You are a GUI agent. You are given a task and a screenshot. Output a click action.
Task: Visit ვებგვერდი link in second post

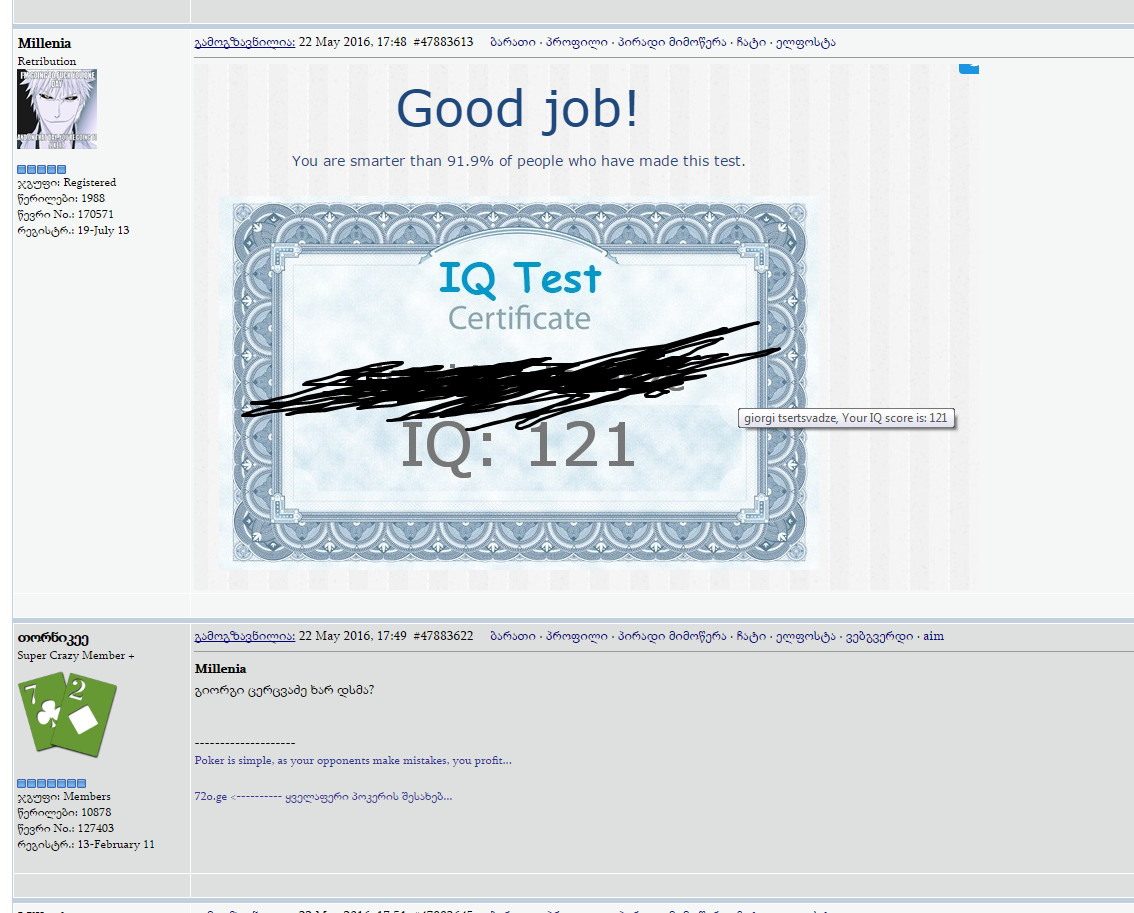(x=881, y=636)
